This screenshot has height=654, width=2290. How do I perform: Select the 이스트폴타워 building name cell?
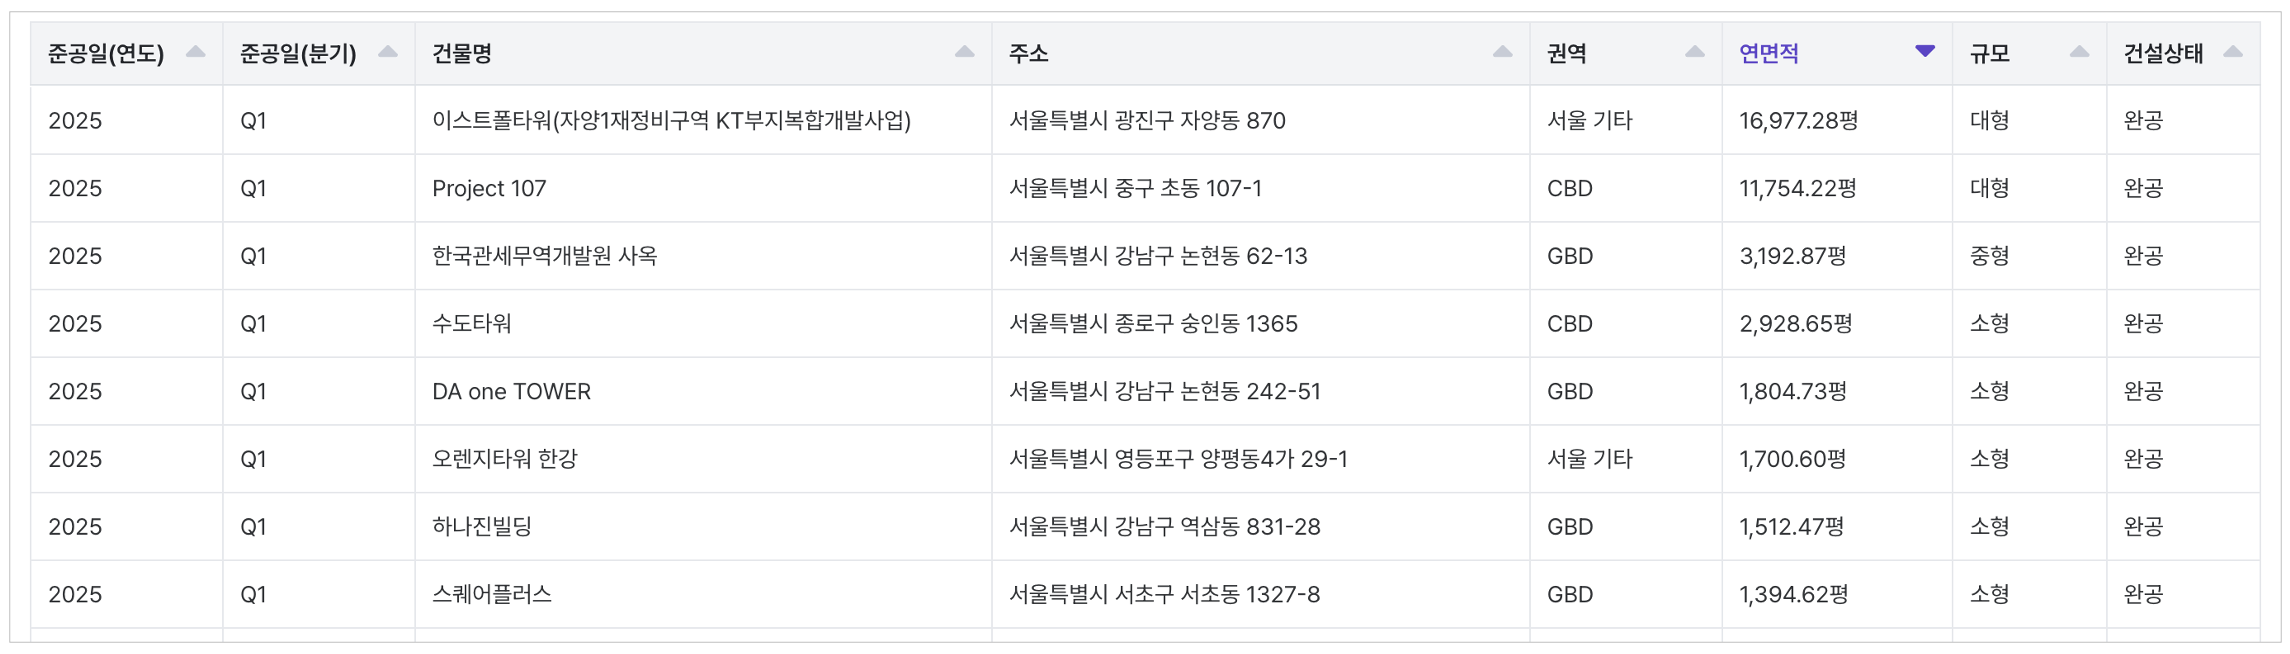click(671, 121)
